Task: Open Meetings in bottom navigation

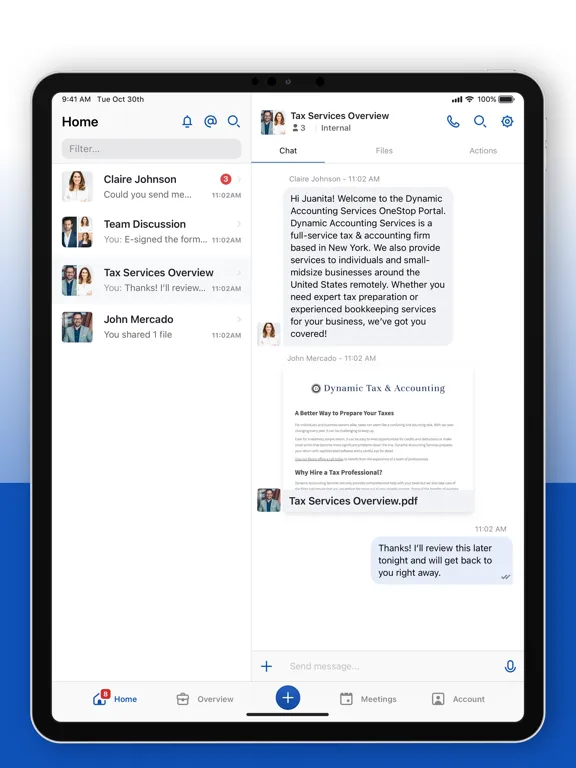Action: [368, 699]
